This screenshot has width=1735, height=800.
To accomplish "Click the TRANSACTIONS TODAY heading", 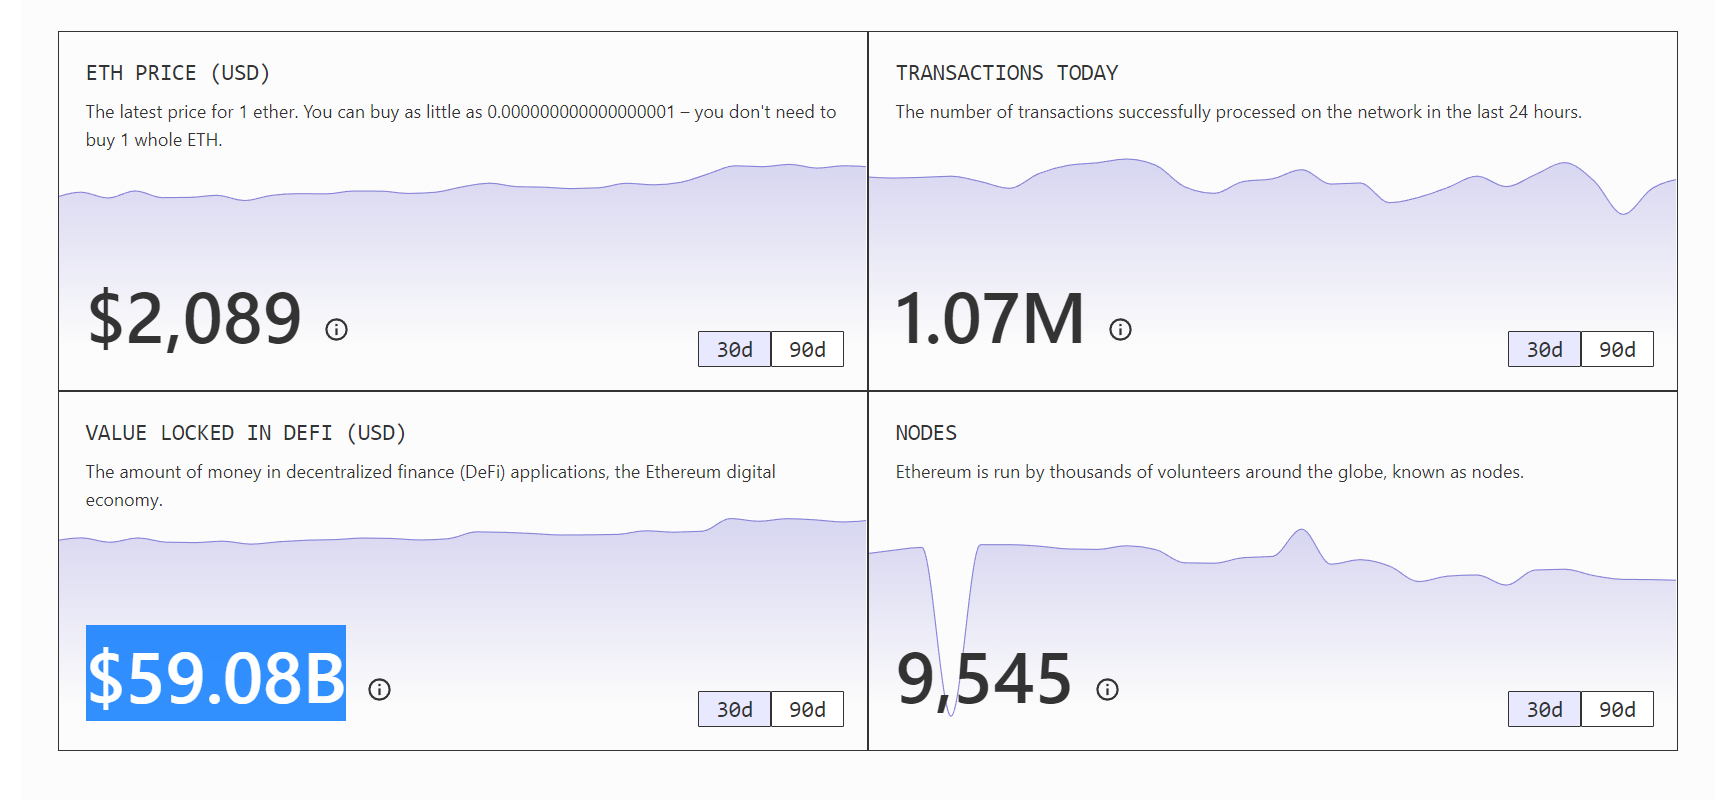I will [x=1007, y=73].
